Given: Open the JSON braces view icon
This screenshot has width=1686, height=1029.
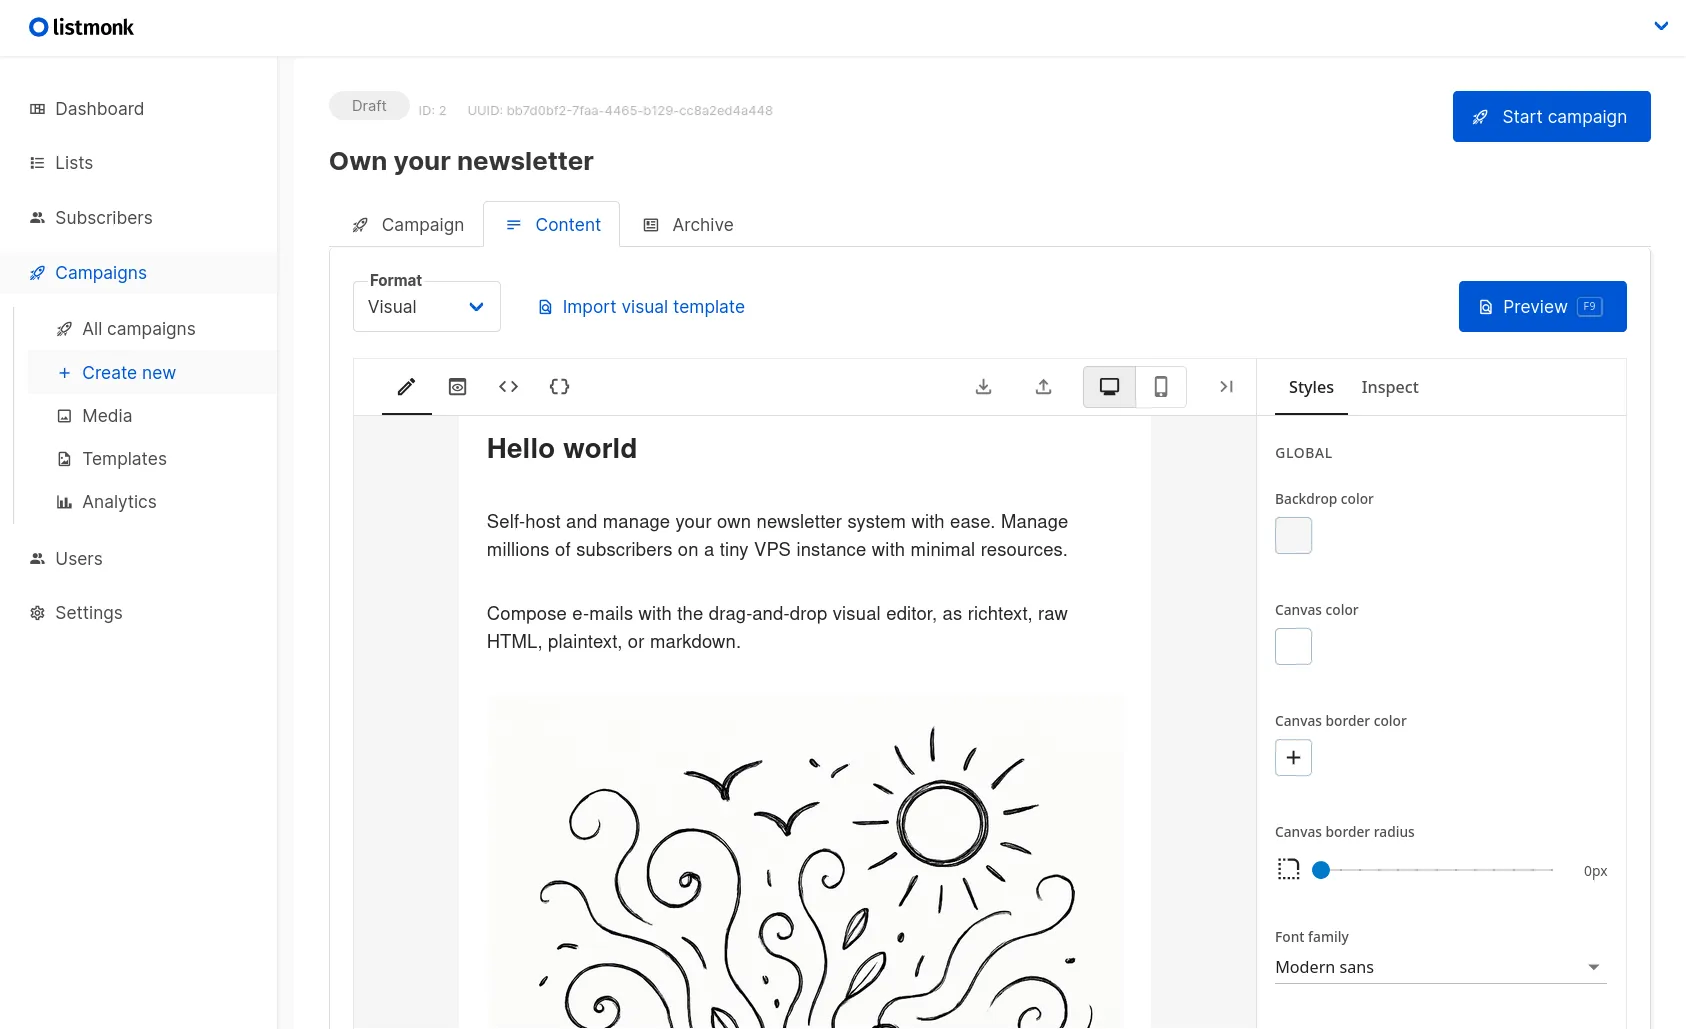Looking at the screenshot, I should (559, 386).
